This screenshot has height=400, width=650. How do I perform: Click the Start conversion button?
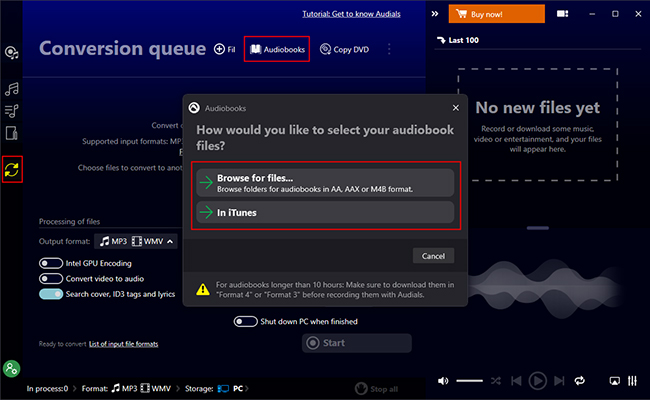[357, 343]
